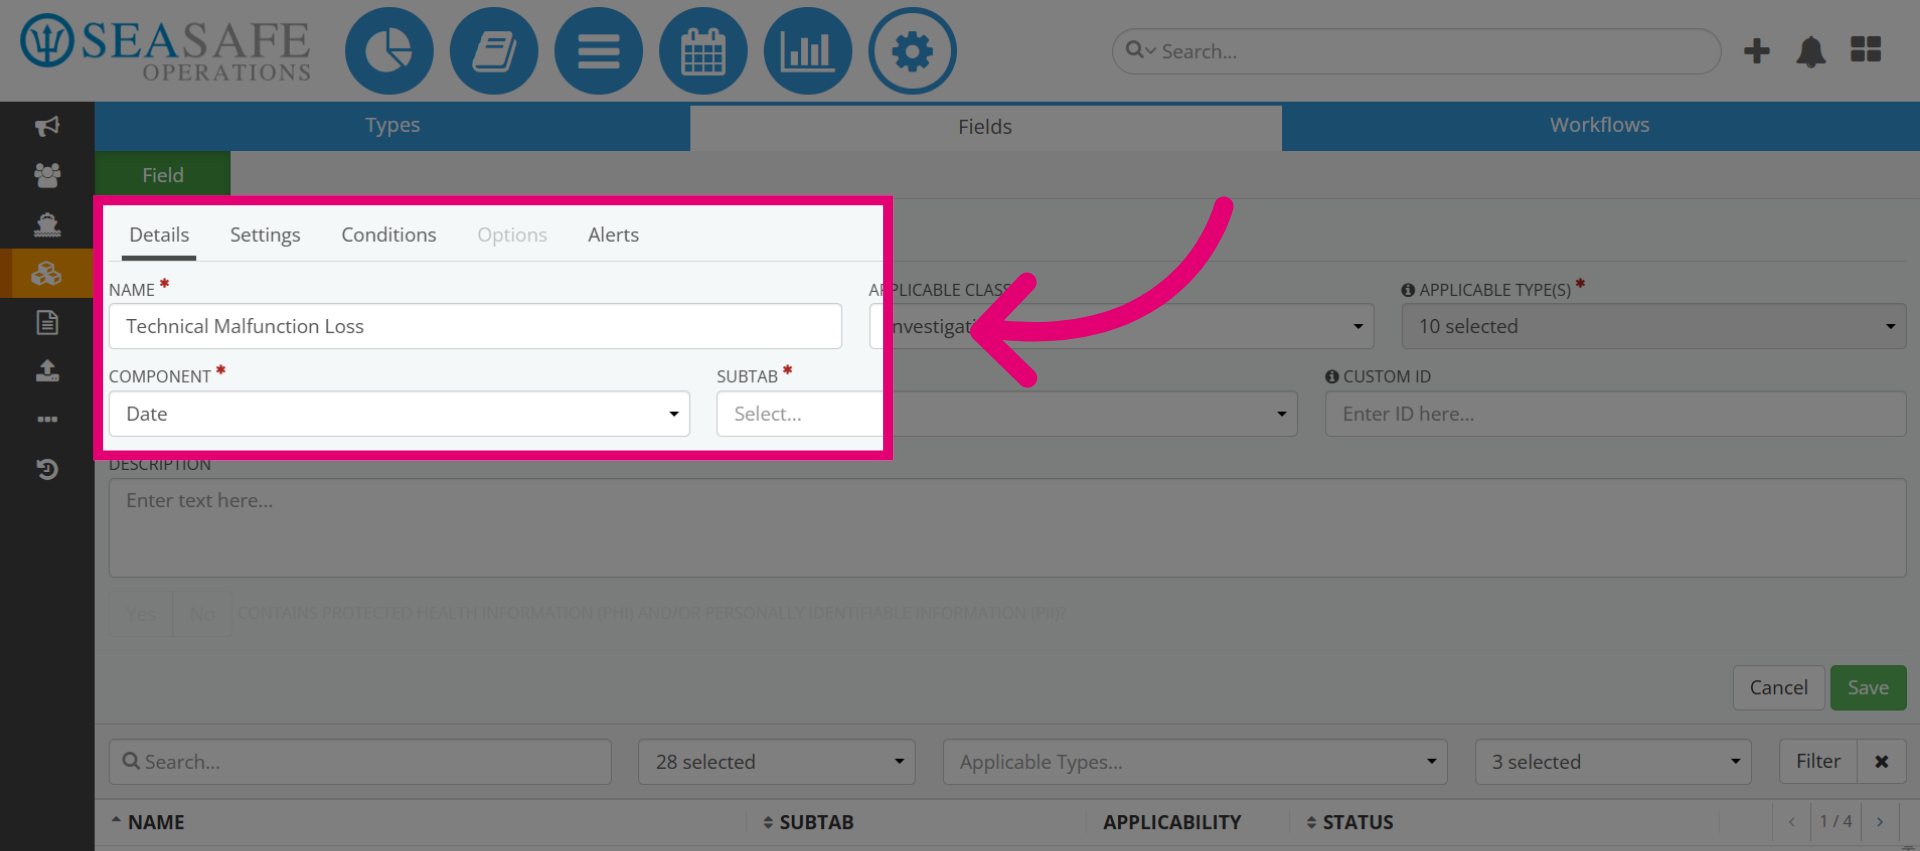
Task: Click the Cancel button
Action: (x=1779, y=688)
